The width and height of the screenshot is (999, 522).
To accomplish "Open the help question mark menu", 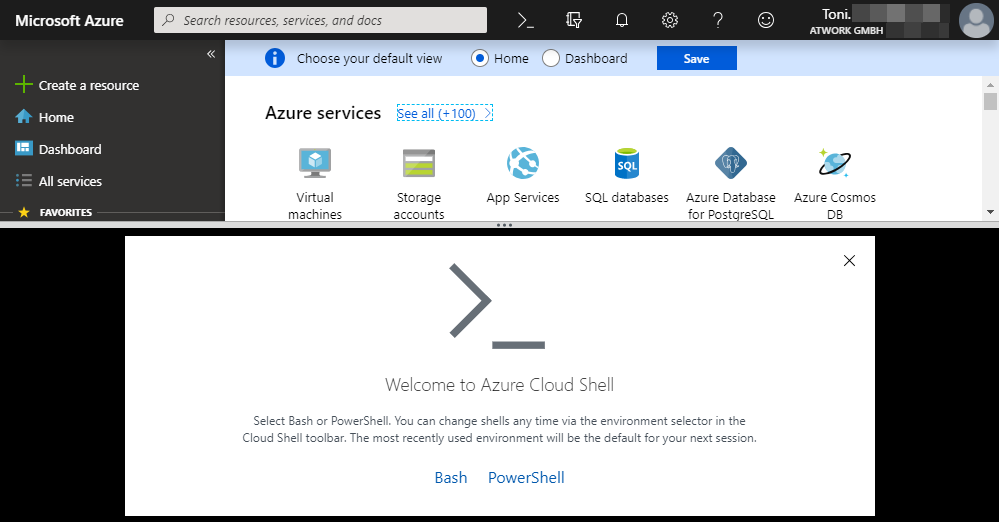I will [718, 20].
